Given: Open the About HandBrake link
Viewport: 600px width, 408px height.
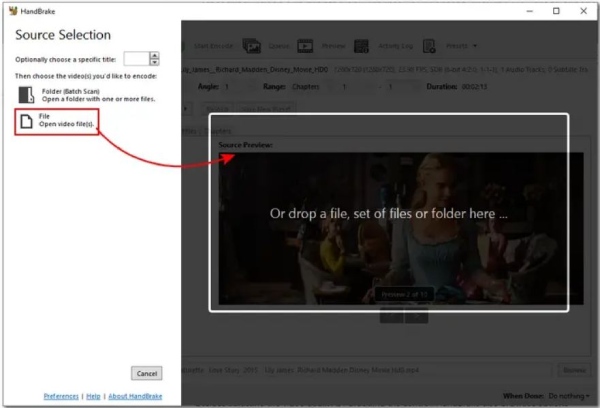Looking at the screenshot, I should (x=133, y=396).
